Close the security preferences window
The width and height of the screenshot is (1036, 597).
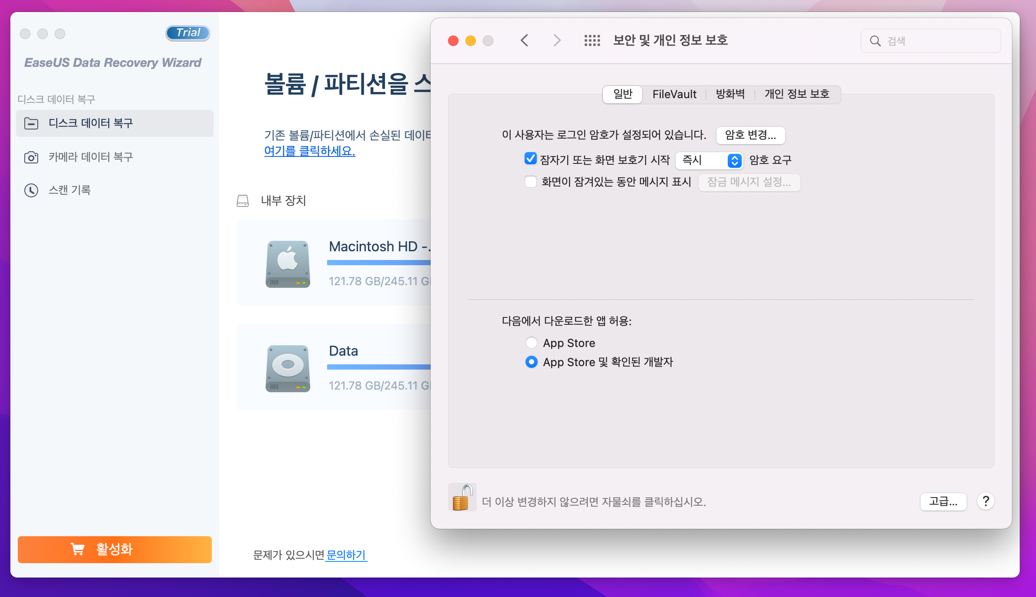[x=453, y=41]
